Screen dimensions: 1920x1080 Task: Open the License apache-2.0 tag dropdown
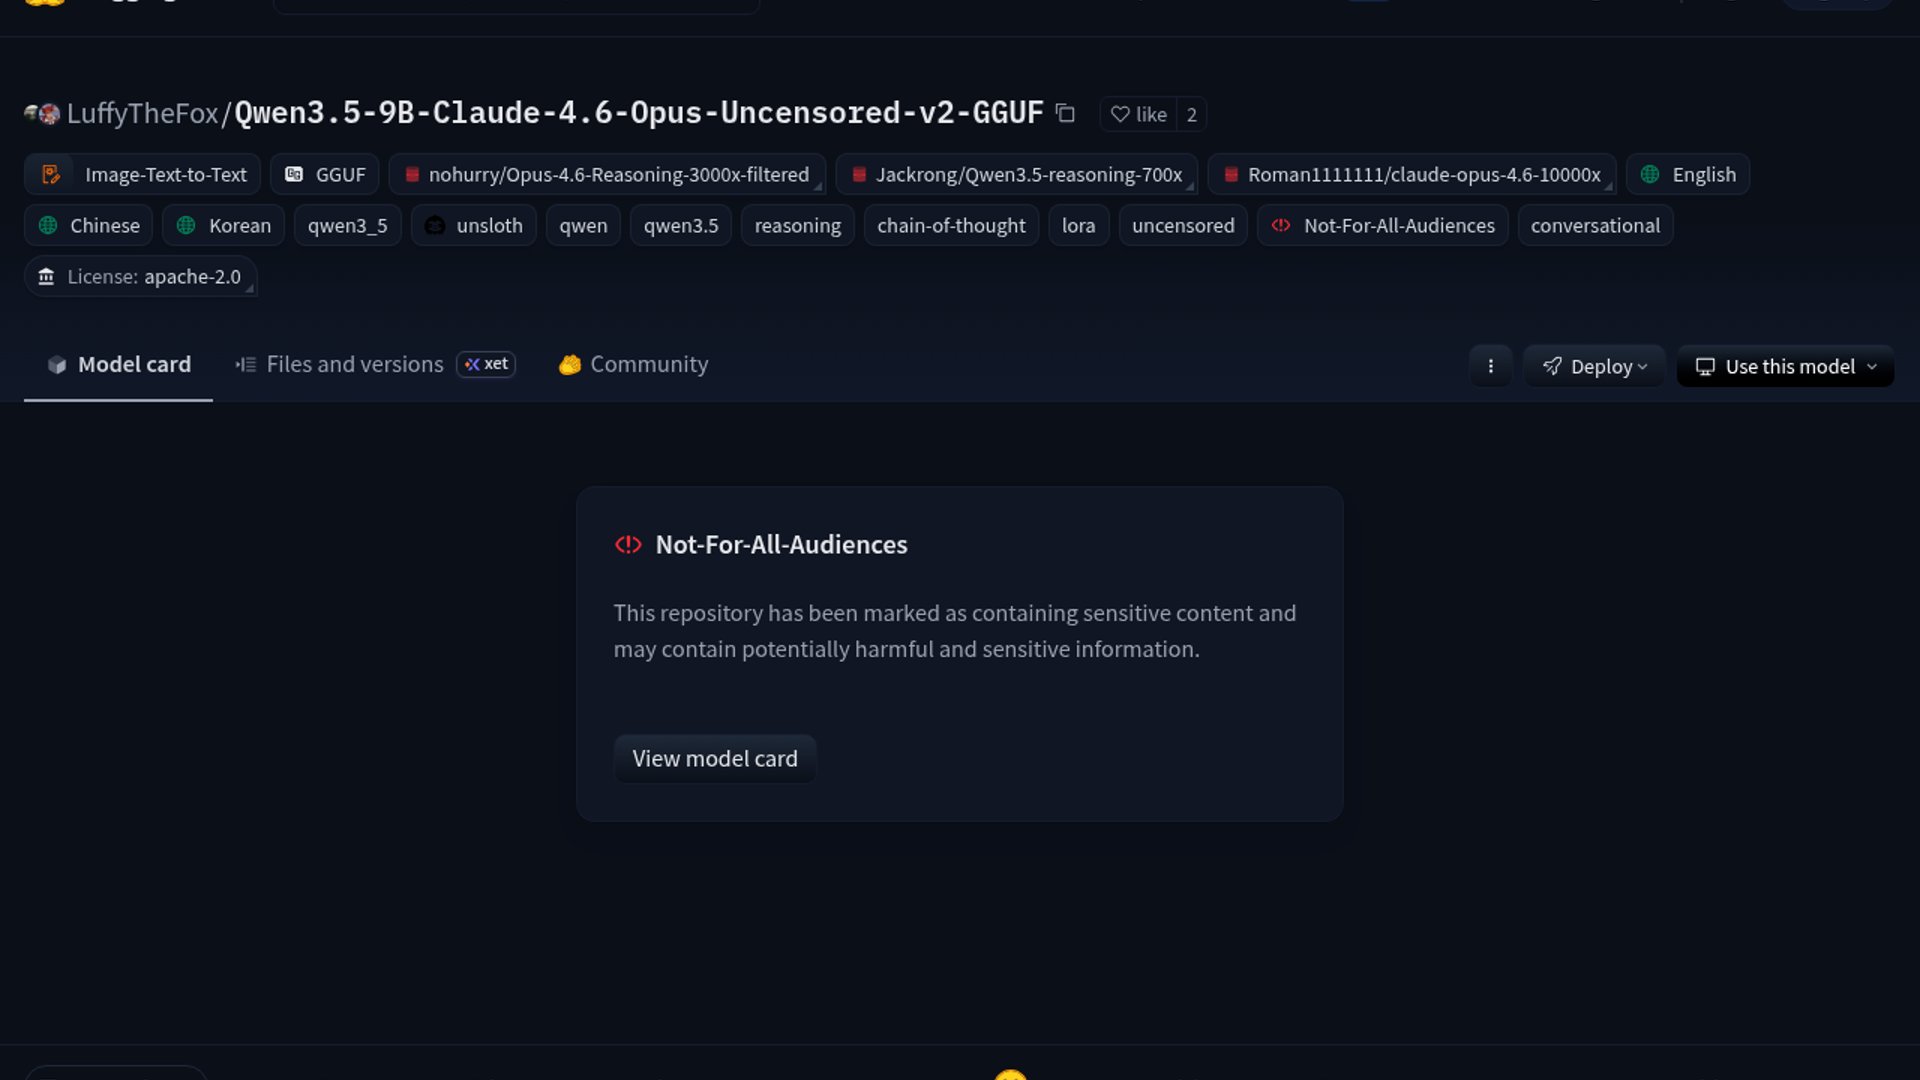click(x=141, y=277)
